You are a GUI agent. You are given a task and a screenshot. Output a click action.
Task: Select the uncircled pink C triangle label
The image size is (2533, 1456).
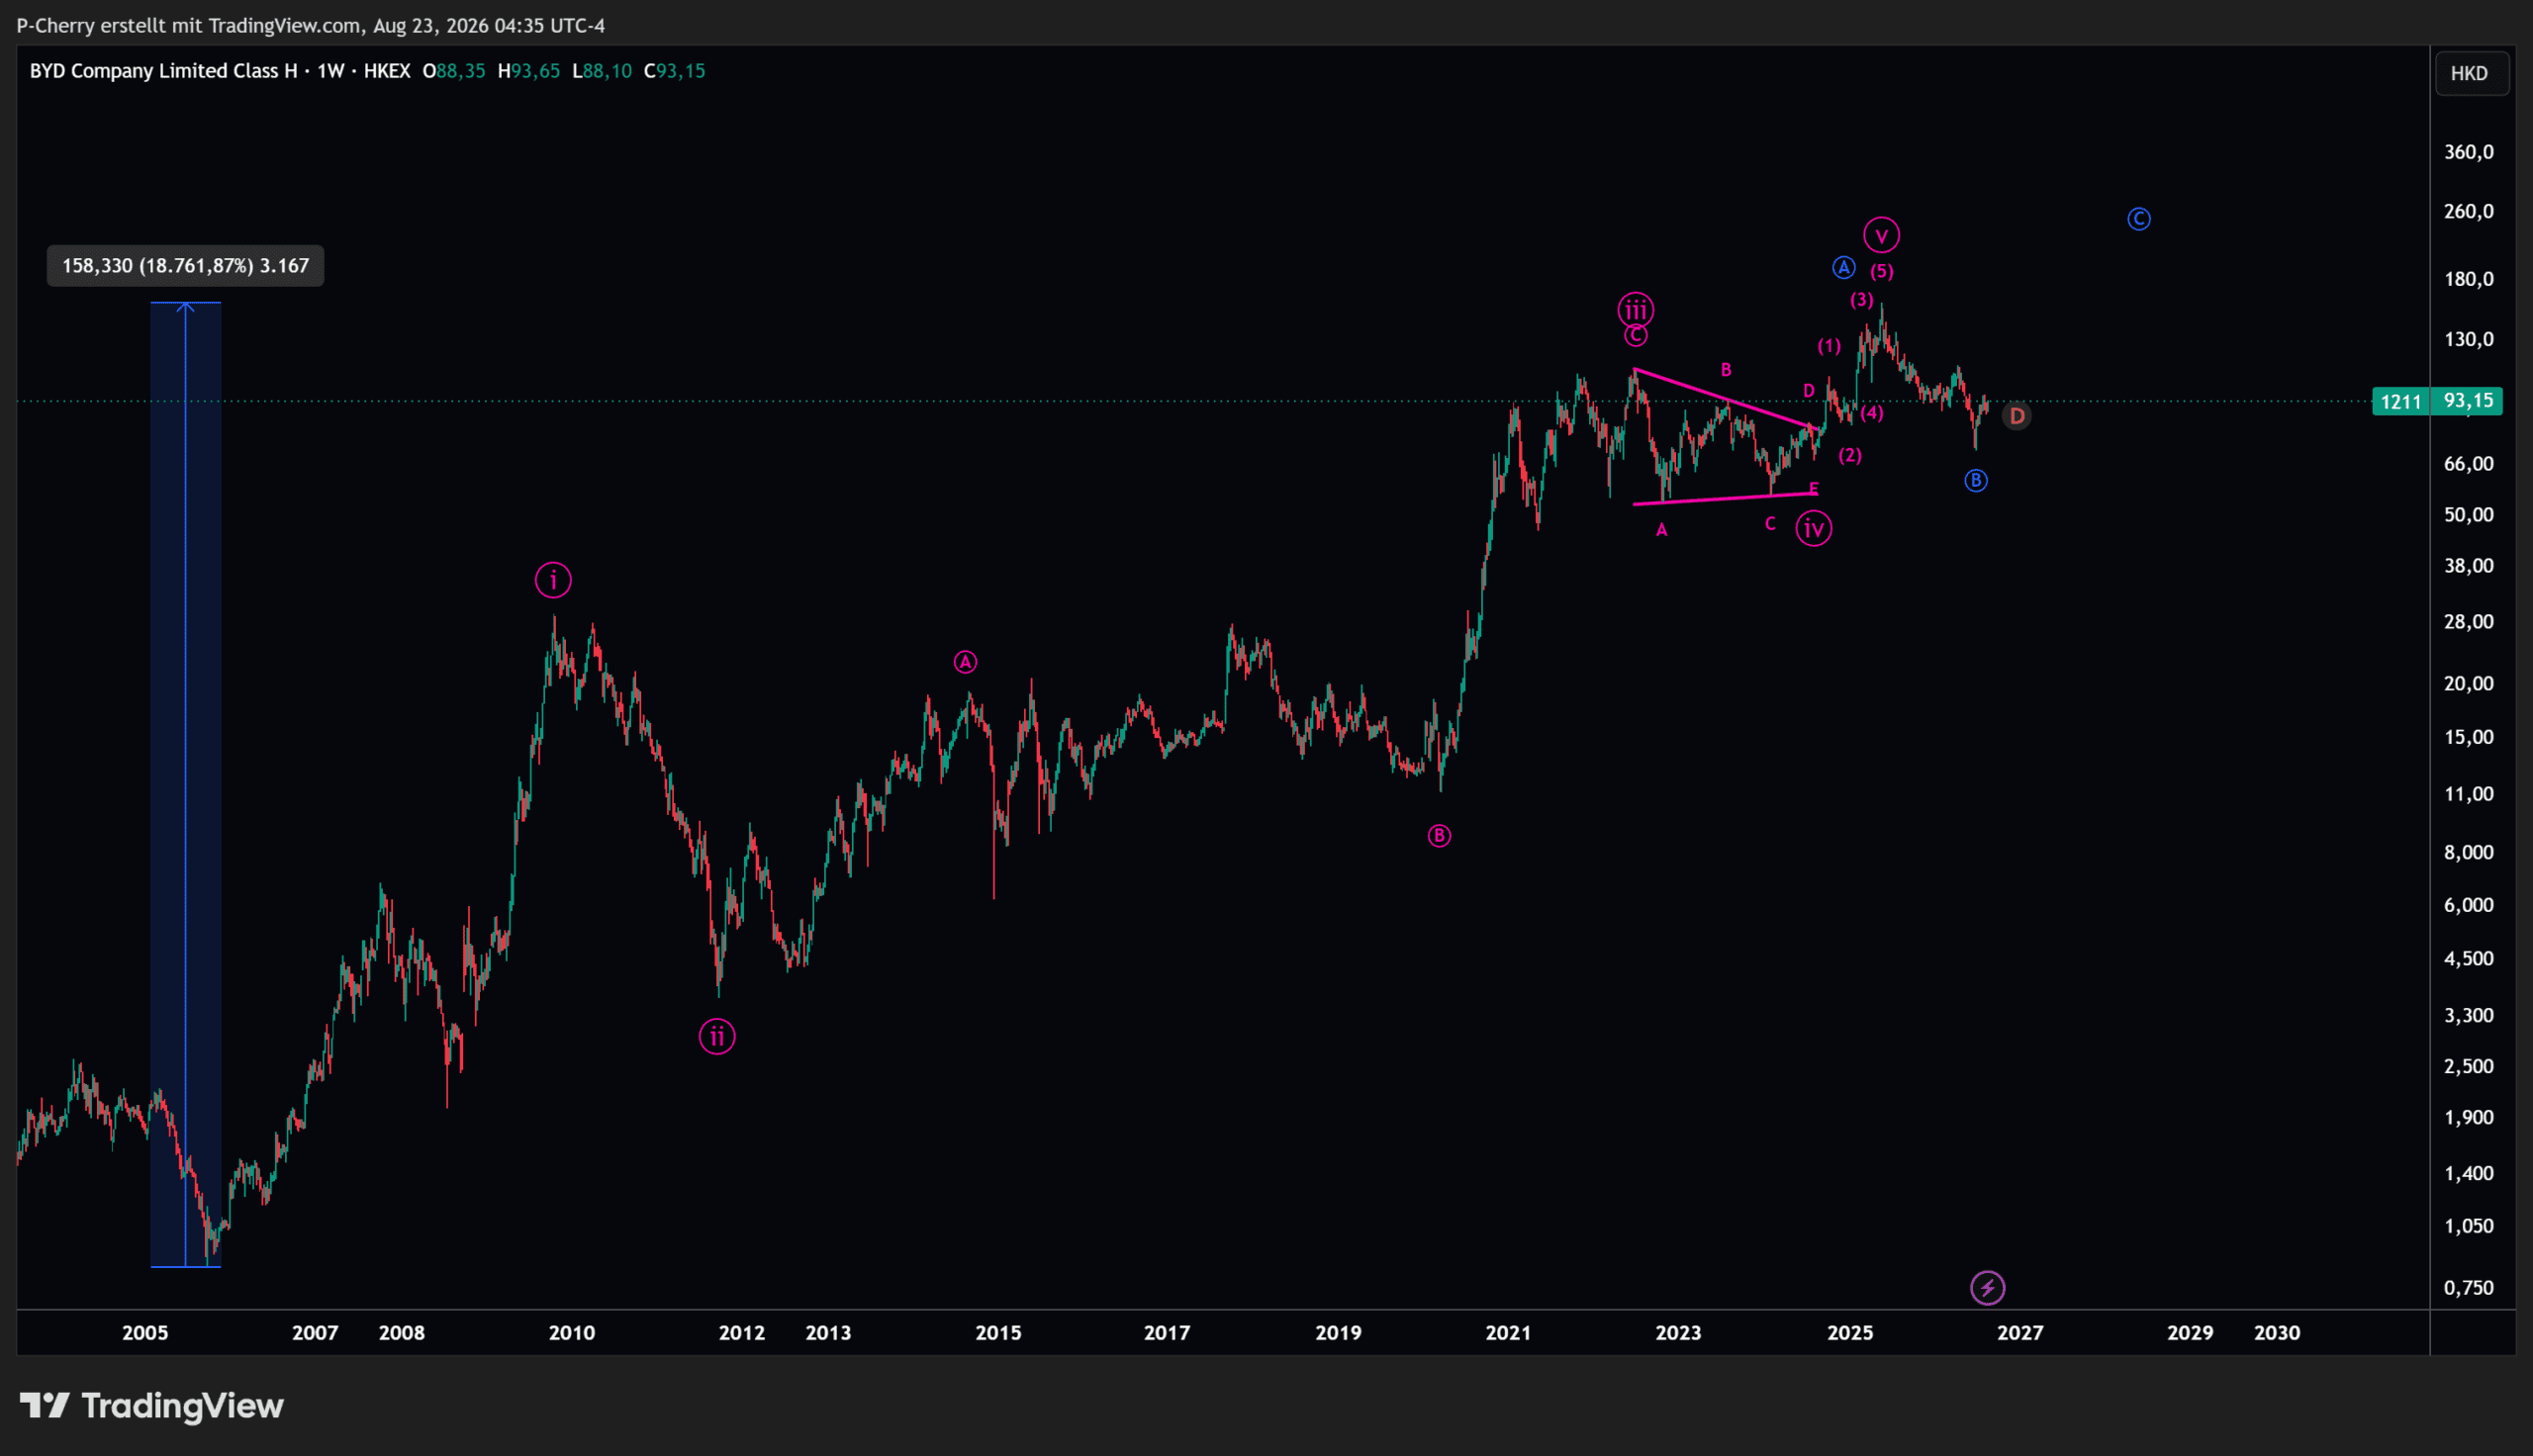tap(1770, 524)
